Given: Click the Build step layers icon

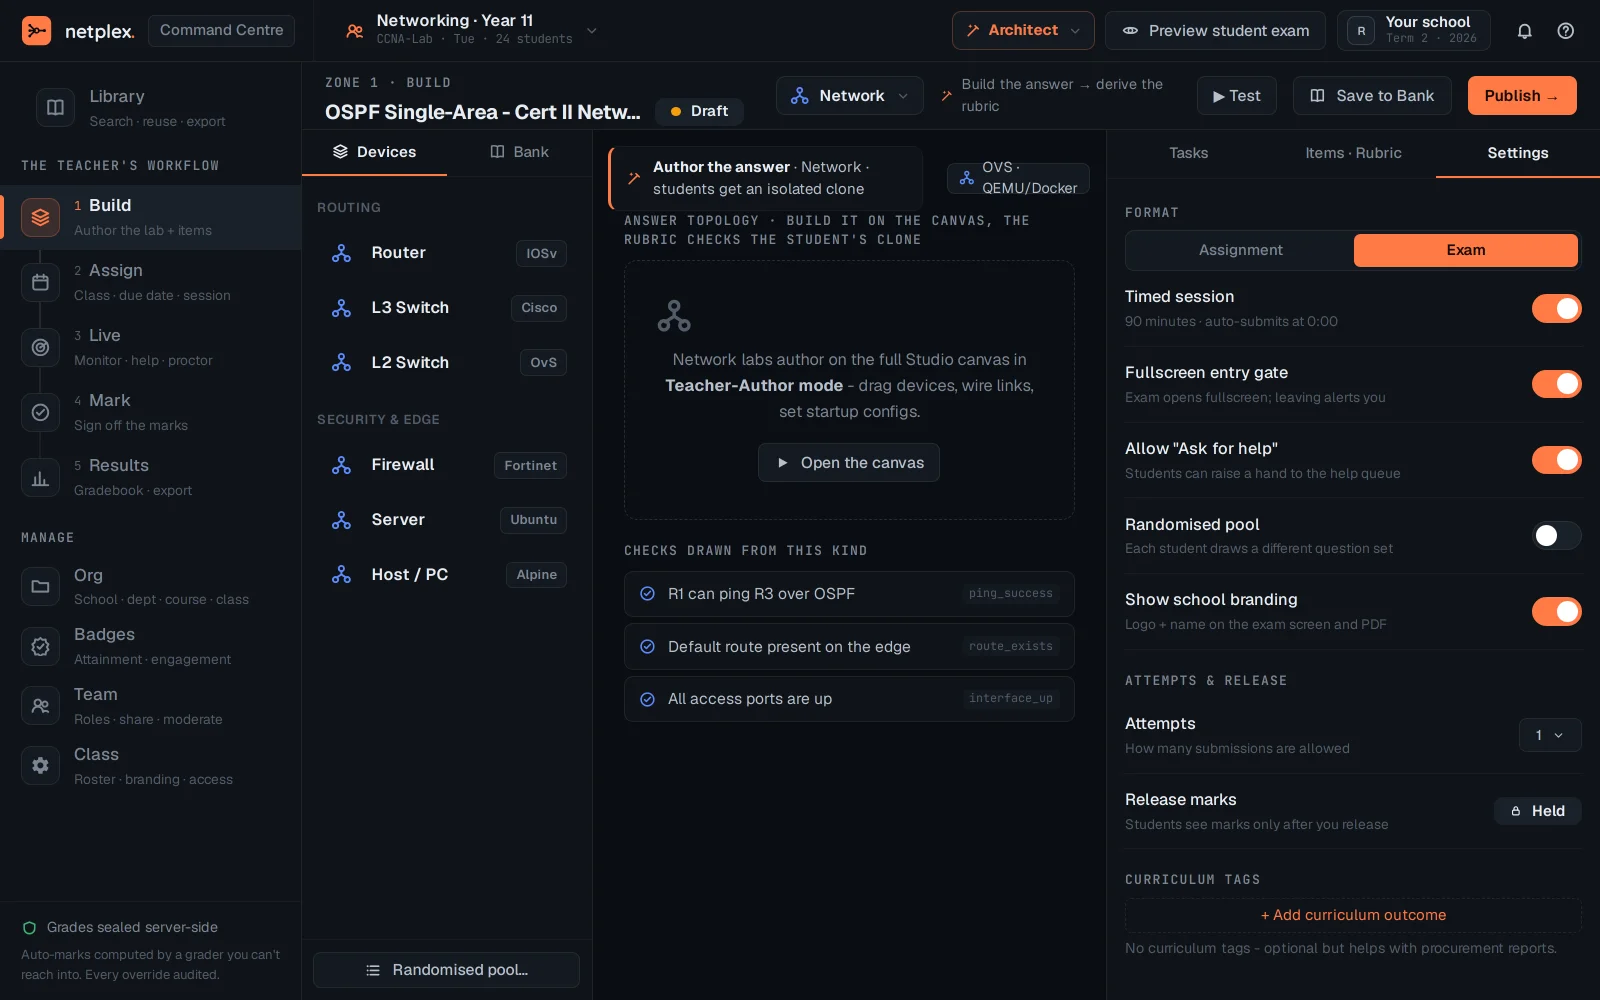Looking at the screenshot, I should pyautogui.click(x=40, y=217).
